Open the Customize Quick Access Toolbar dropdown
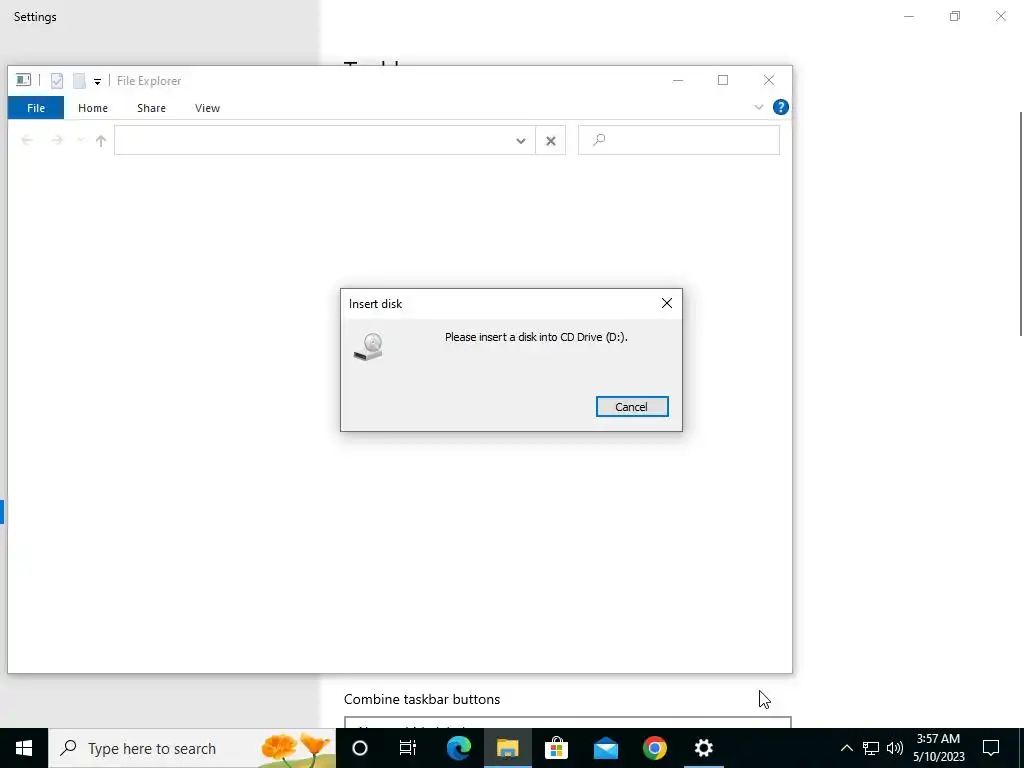The image size is (1024, 768). tap(97, 82)
